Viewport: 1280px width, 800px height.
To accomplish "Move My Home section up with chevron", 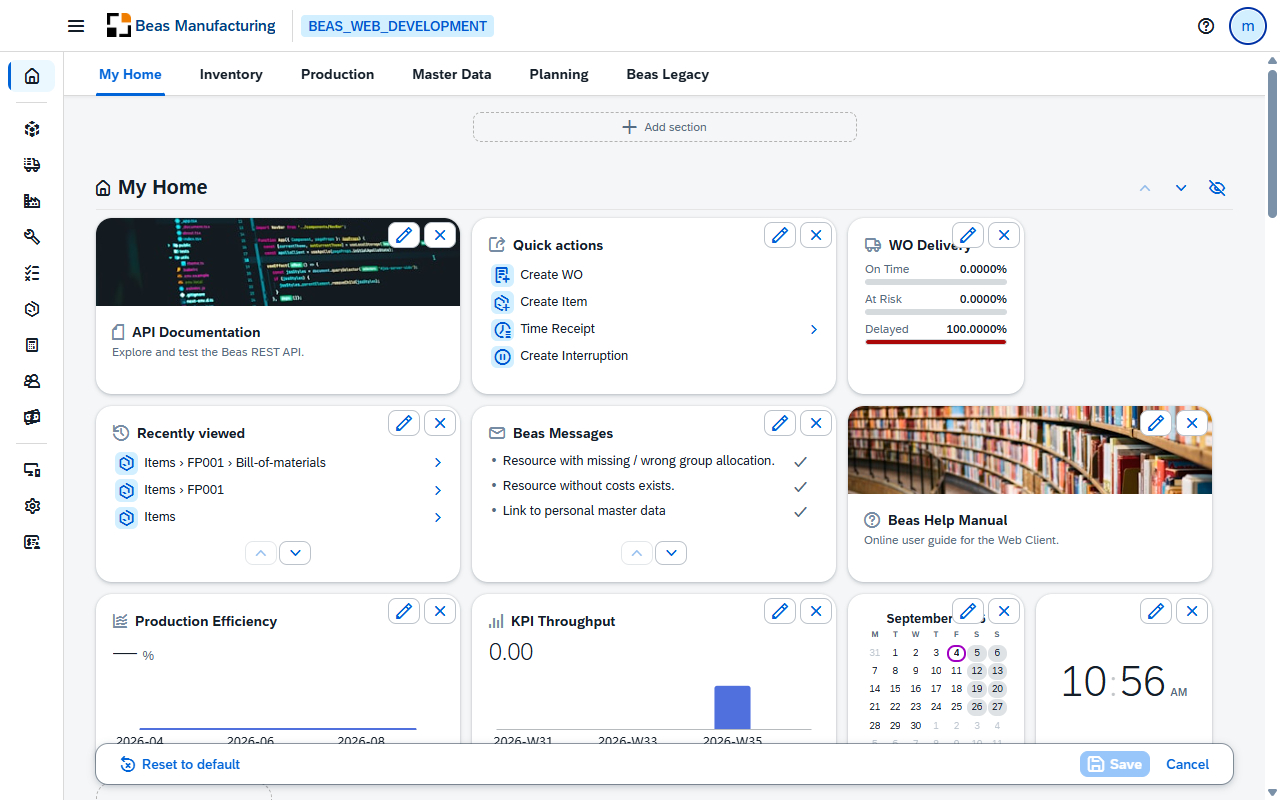I will [1145, 188].
